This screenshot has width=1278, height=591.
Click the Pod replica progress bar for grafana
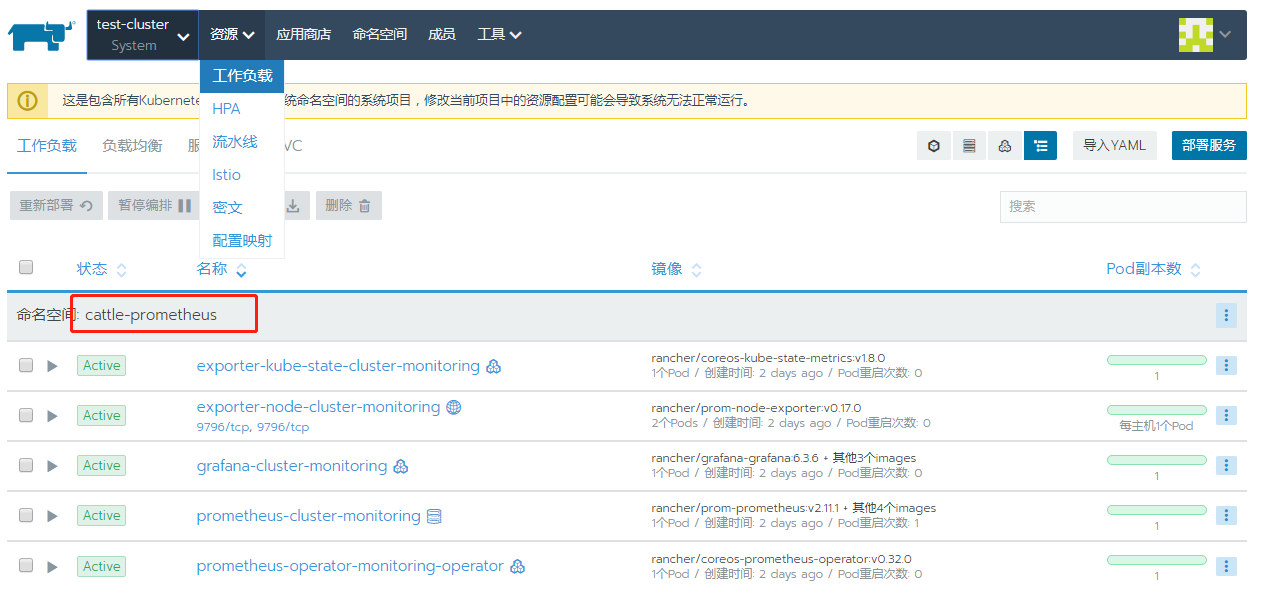[1156, 459]
